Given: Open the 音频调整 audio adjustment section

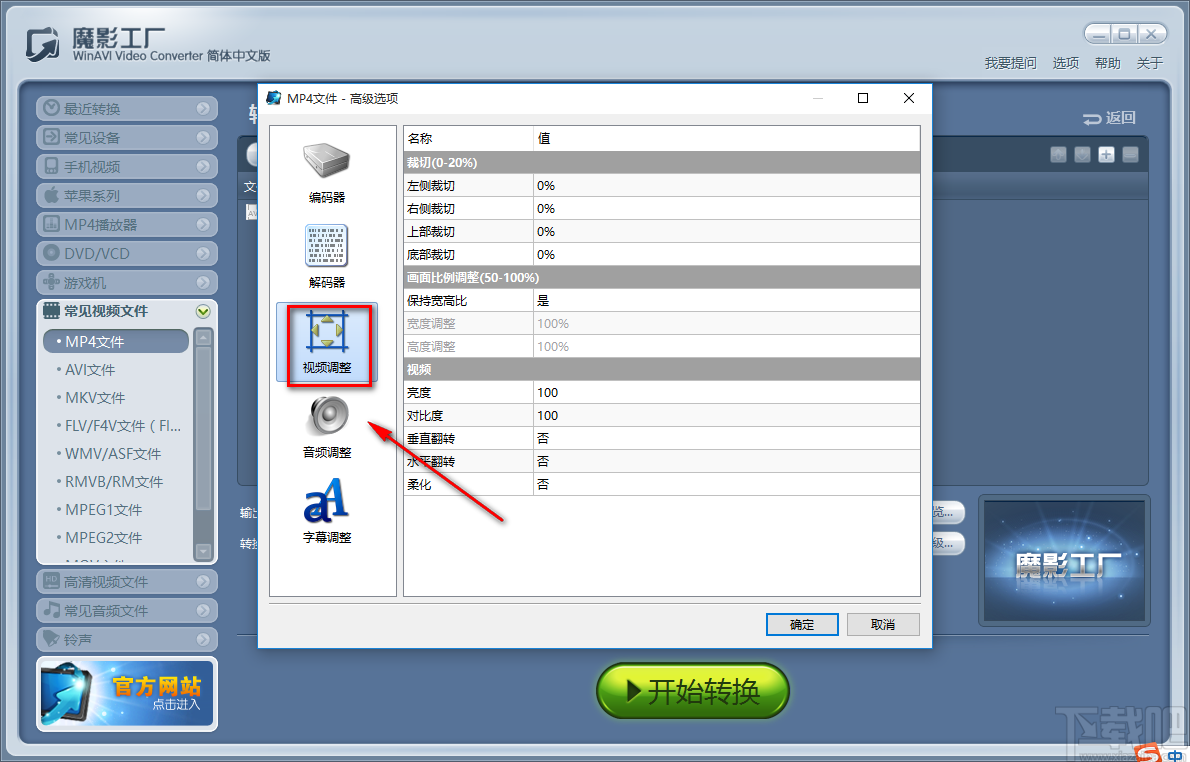Looking at the screenshot, I should click(x=327, y=427).
